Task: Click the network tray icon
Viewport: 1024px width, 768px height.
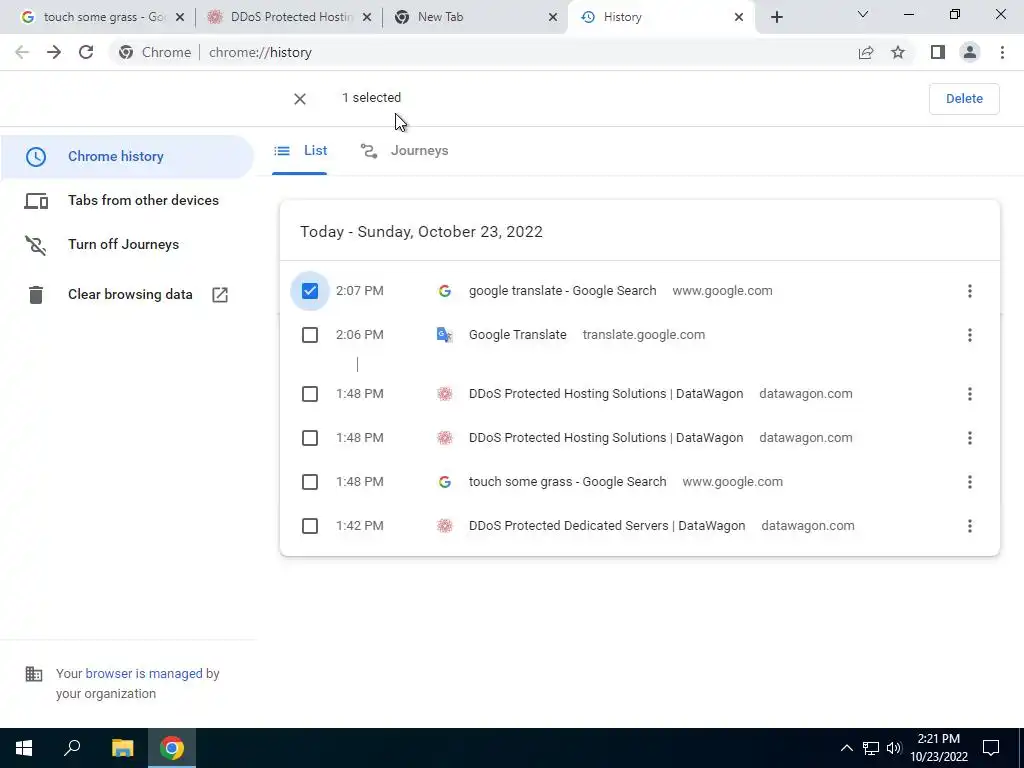Action: (871, 748)
